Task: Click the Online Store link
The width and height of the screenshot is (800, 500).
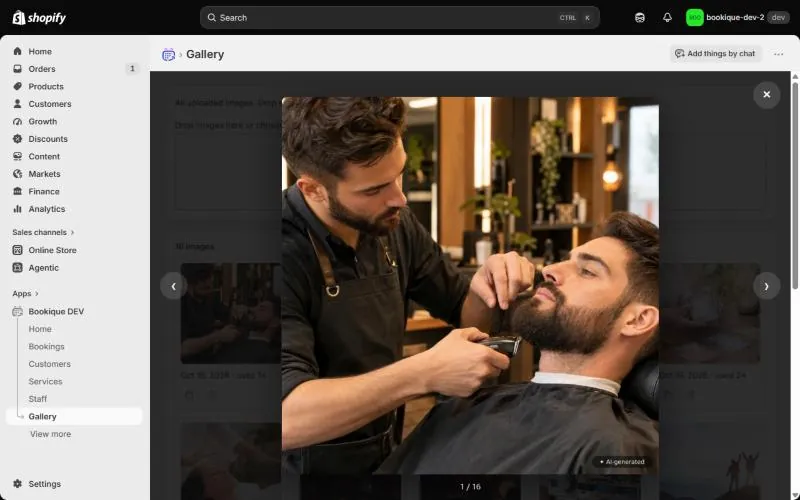Action: point(53,250)
